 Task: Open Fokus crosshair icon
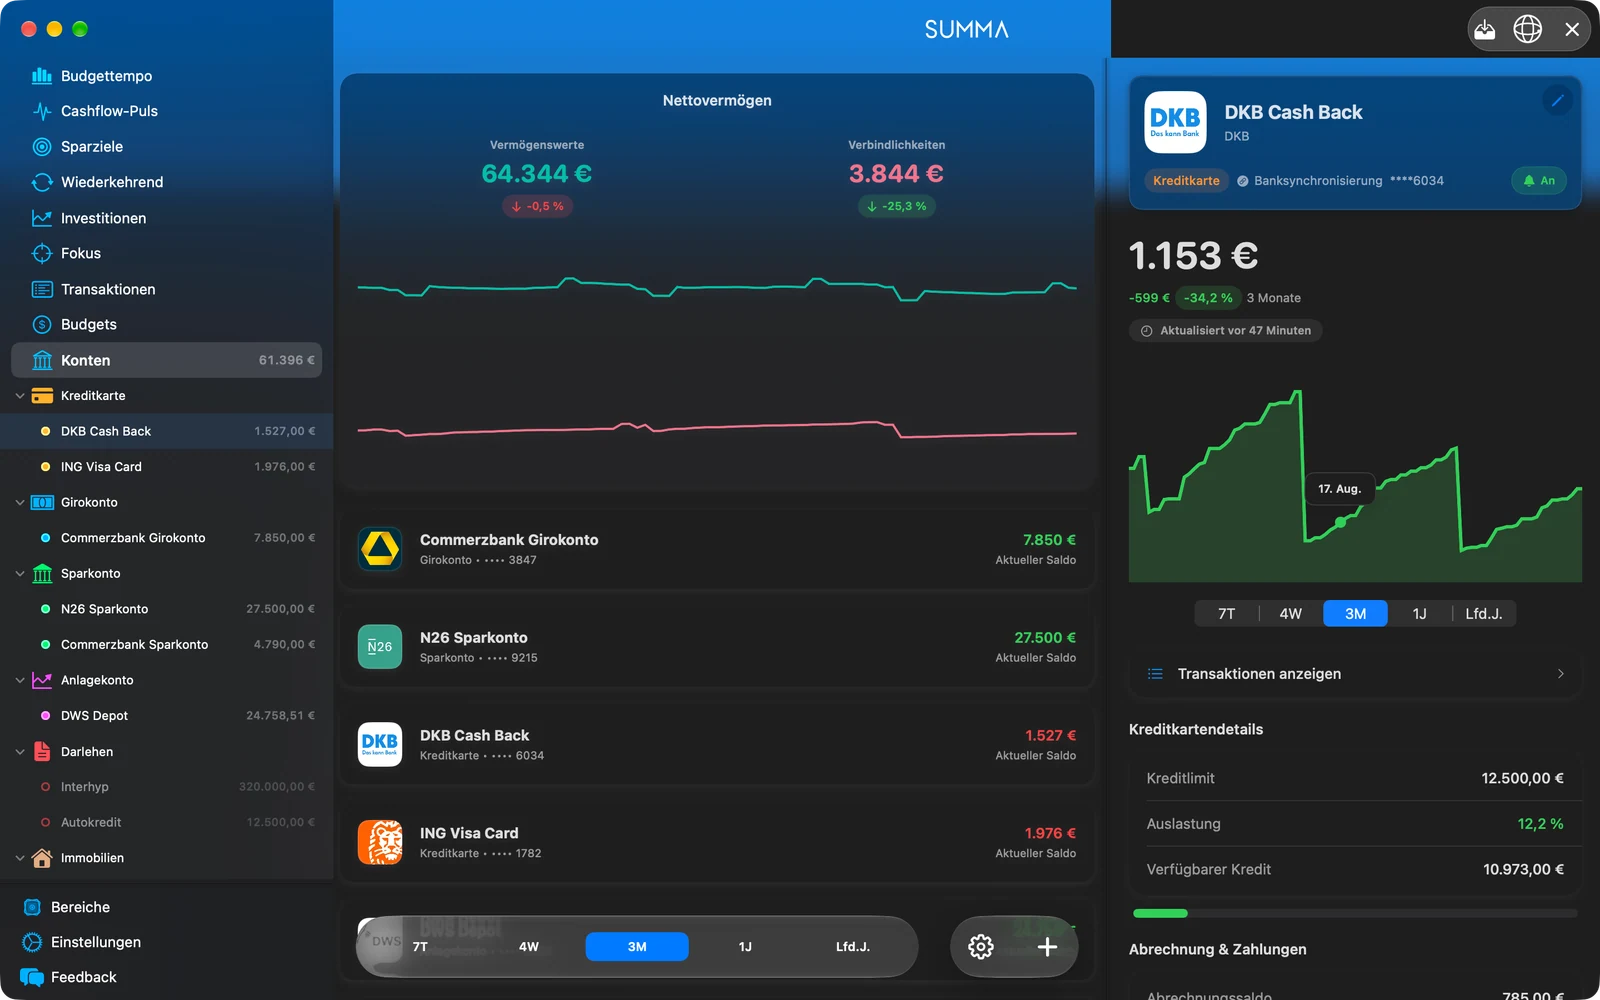42,253
